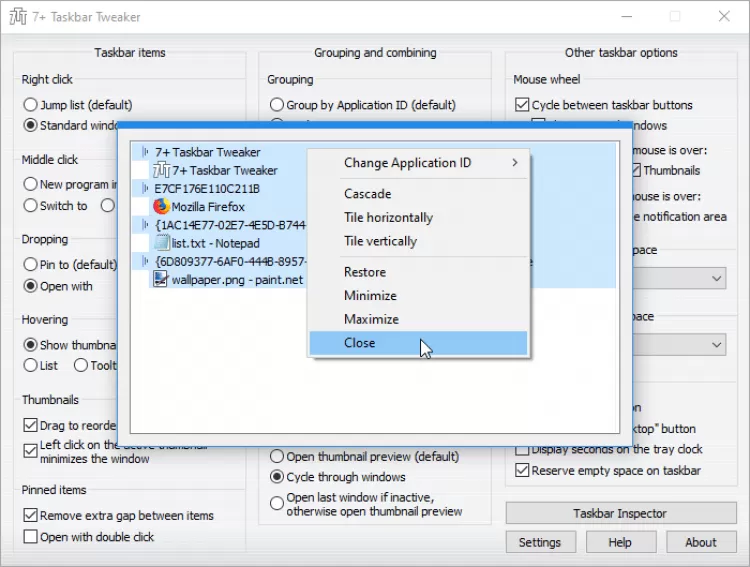Select {1AC14E77-02E7-4E5D-B744 group row
Image resolution: width=750 pixels, height=567 pixels.
pos(220,225)
